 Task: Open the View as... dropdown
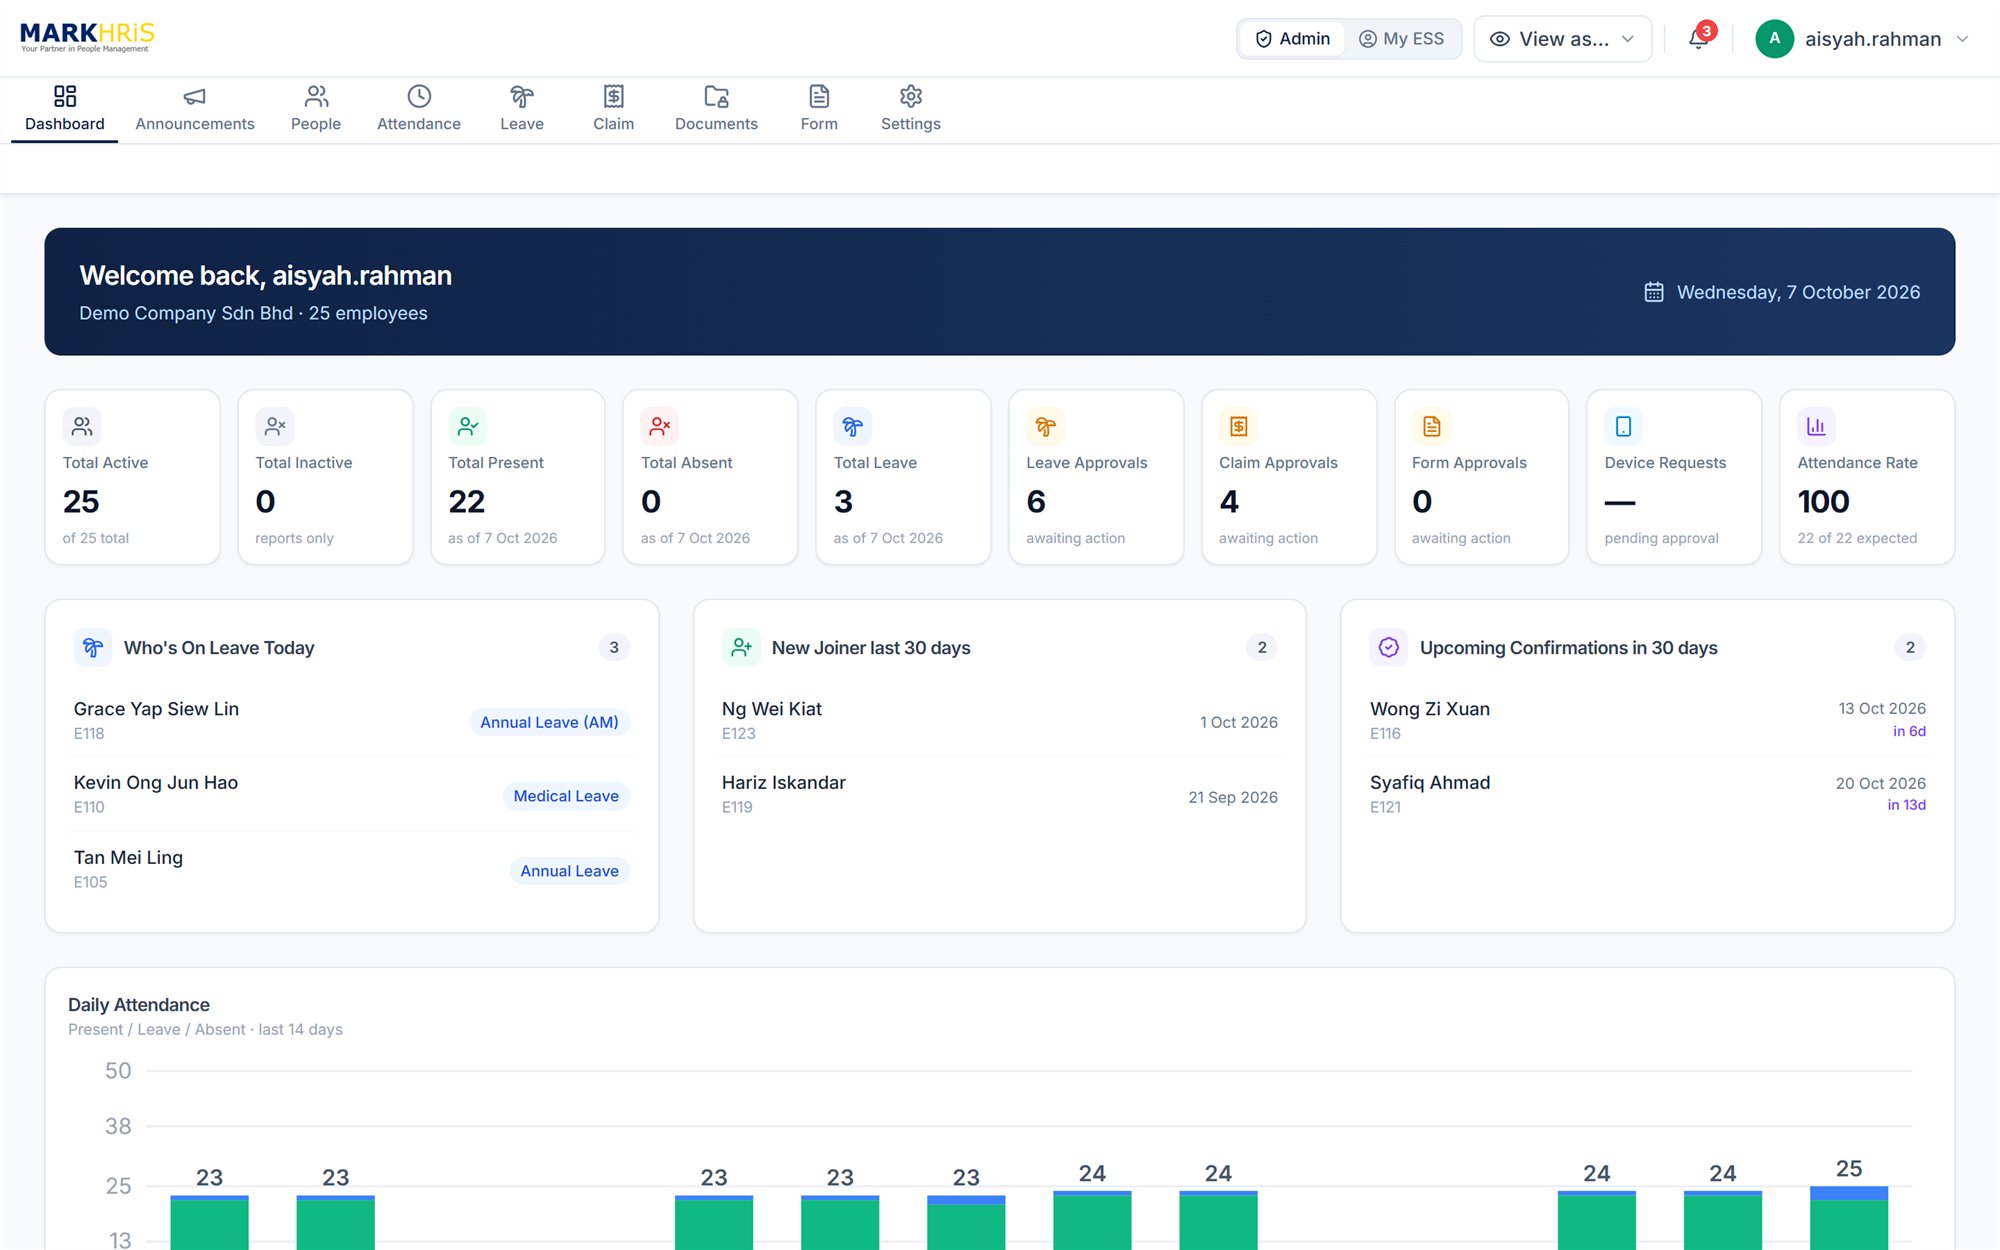(x=1562, y=39)
